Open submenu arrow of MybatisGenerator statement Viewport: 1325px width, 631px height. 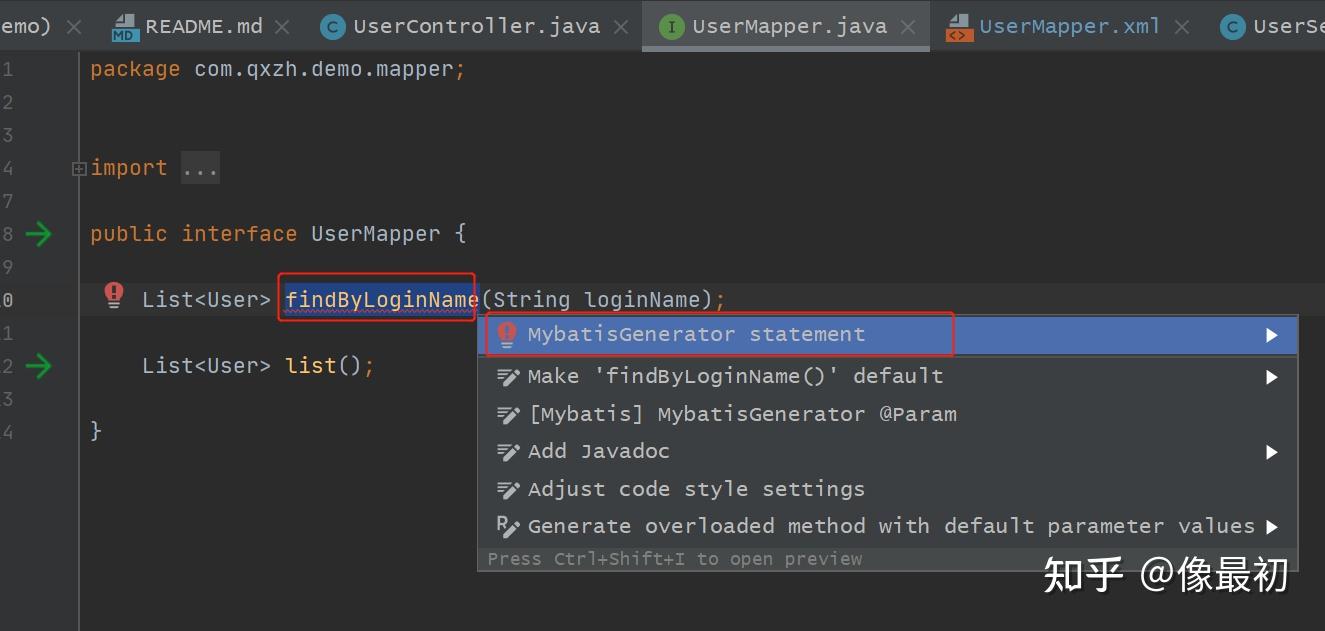pos(1271,335)
